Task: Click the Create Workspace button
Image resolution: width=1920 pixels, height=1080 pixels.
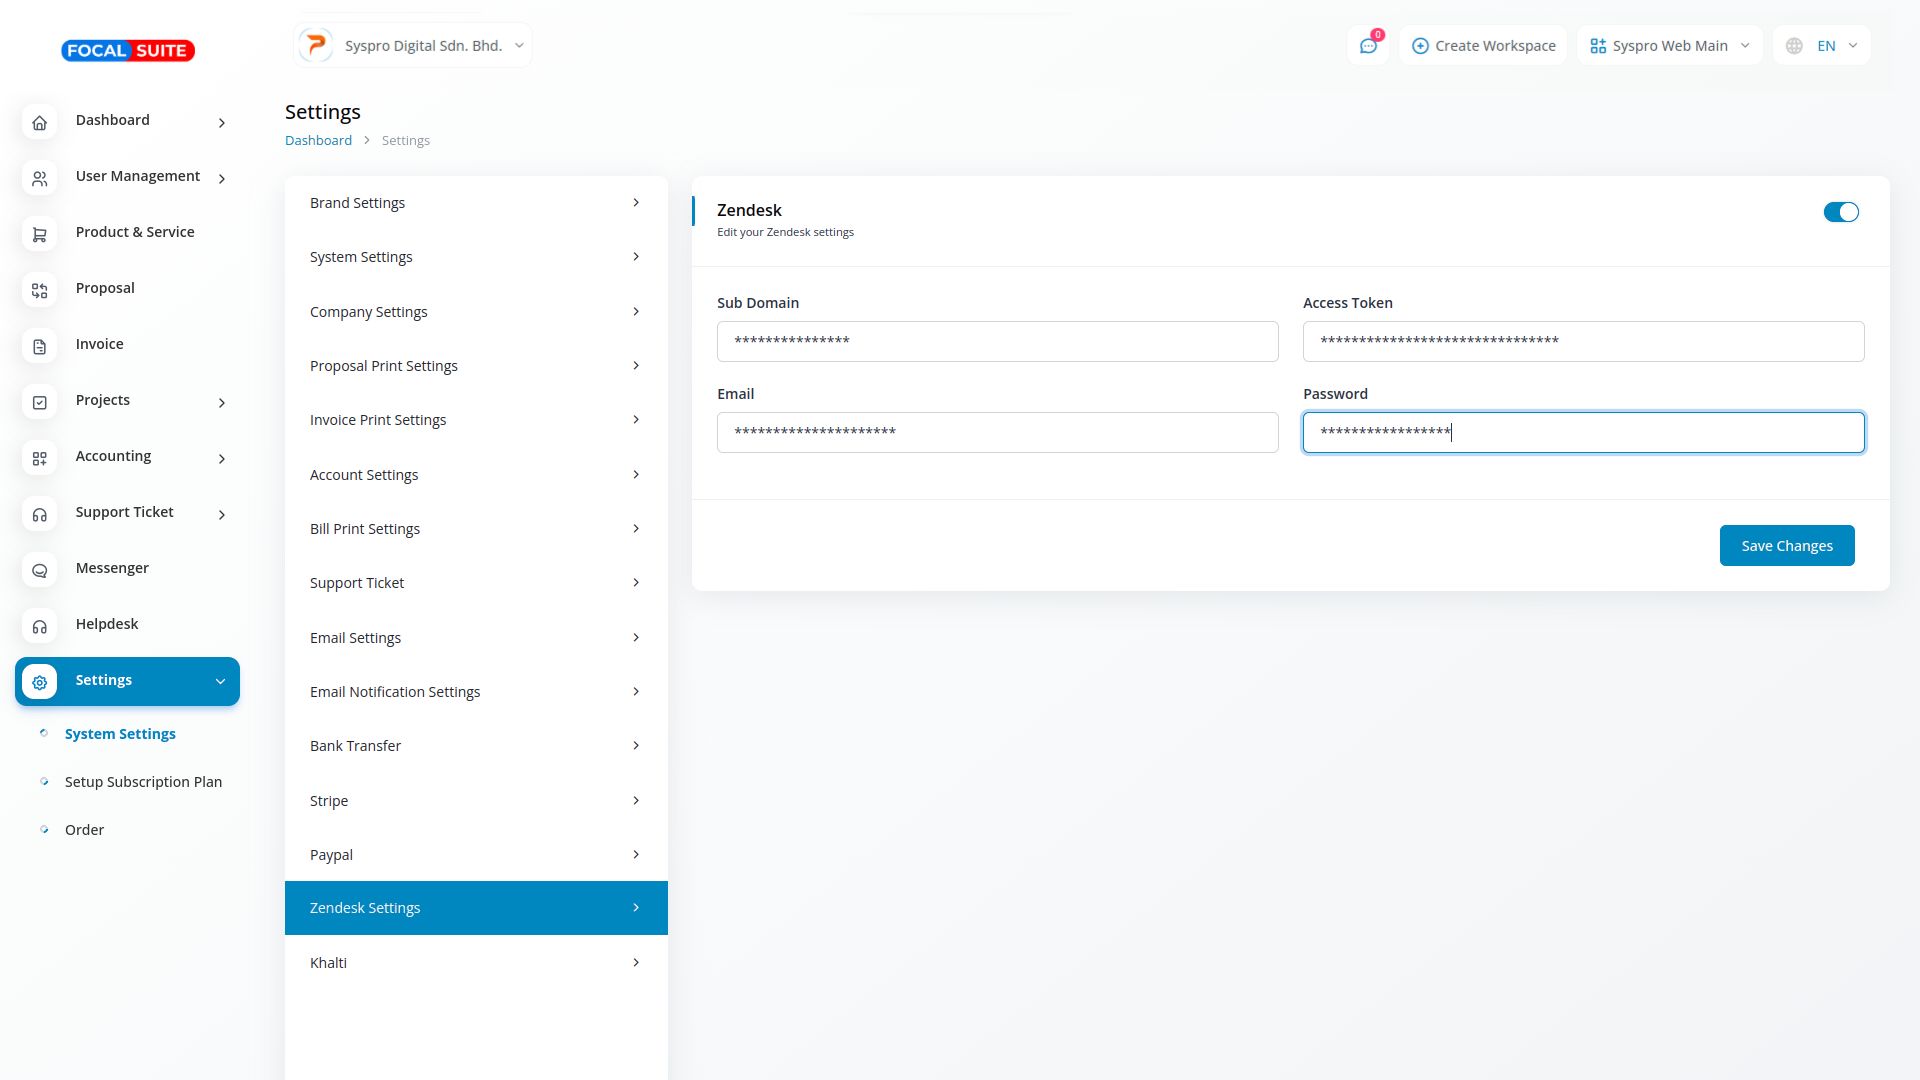Action: tap(1483, 46)
